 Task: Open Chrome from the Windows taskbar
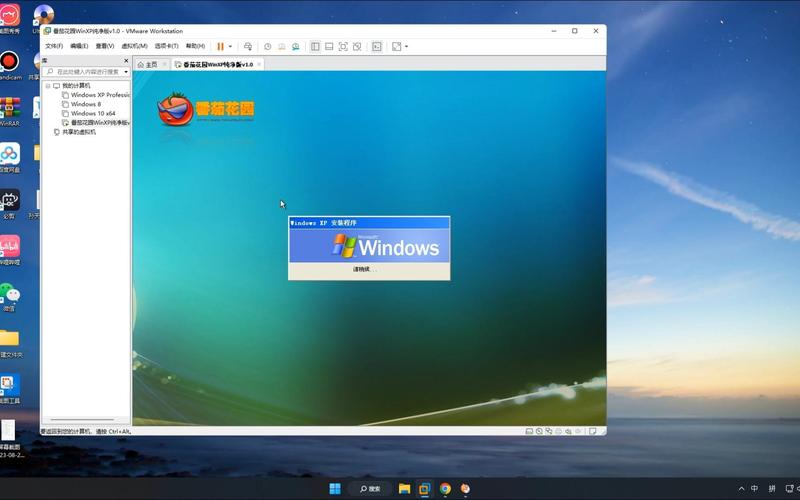coord(445,489)
